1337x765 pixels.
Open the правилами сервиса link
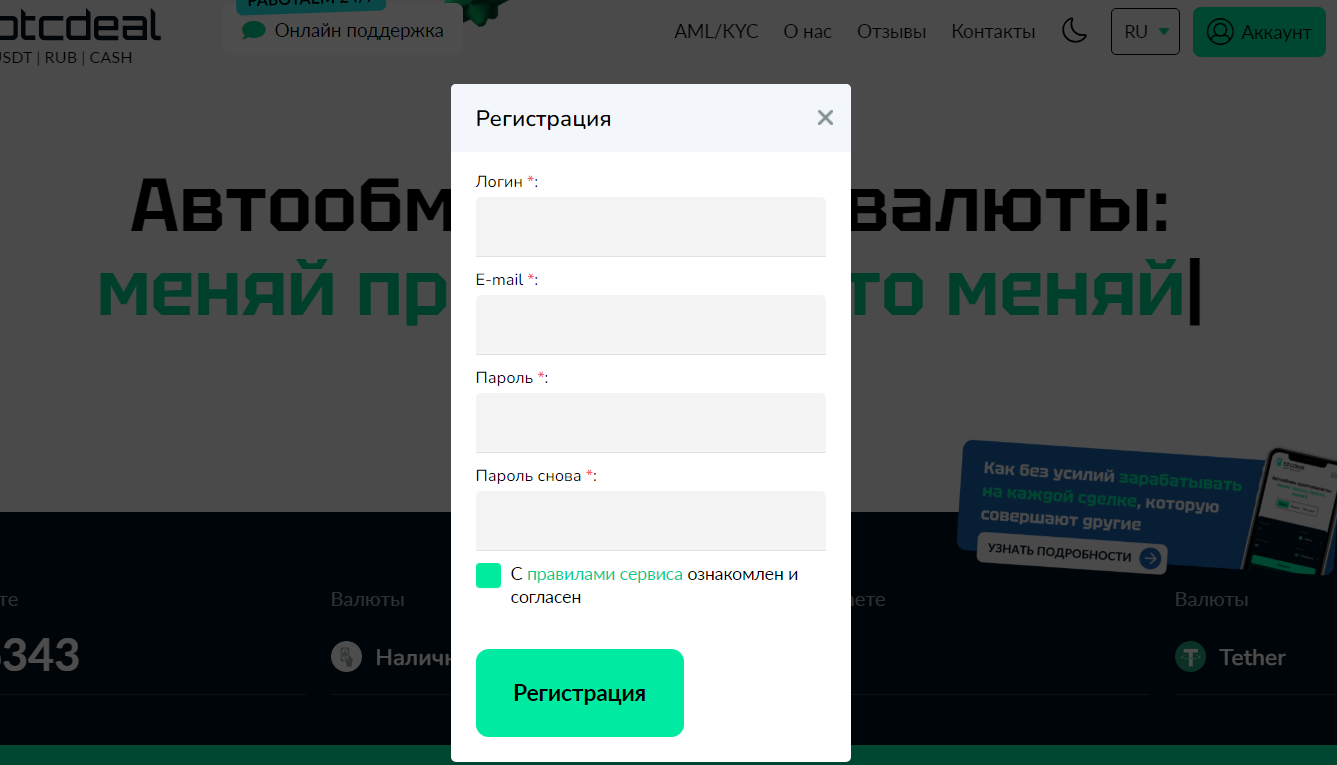coord(605,574)
